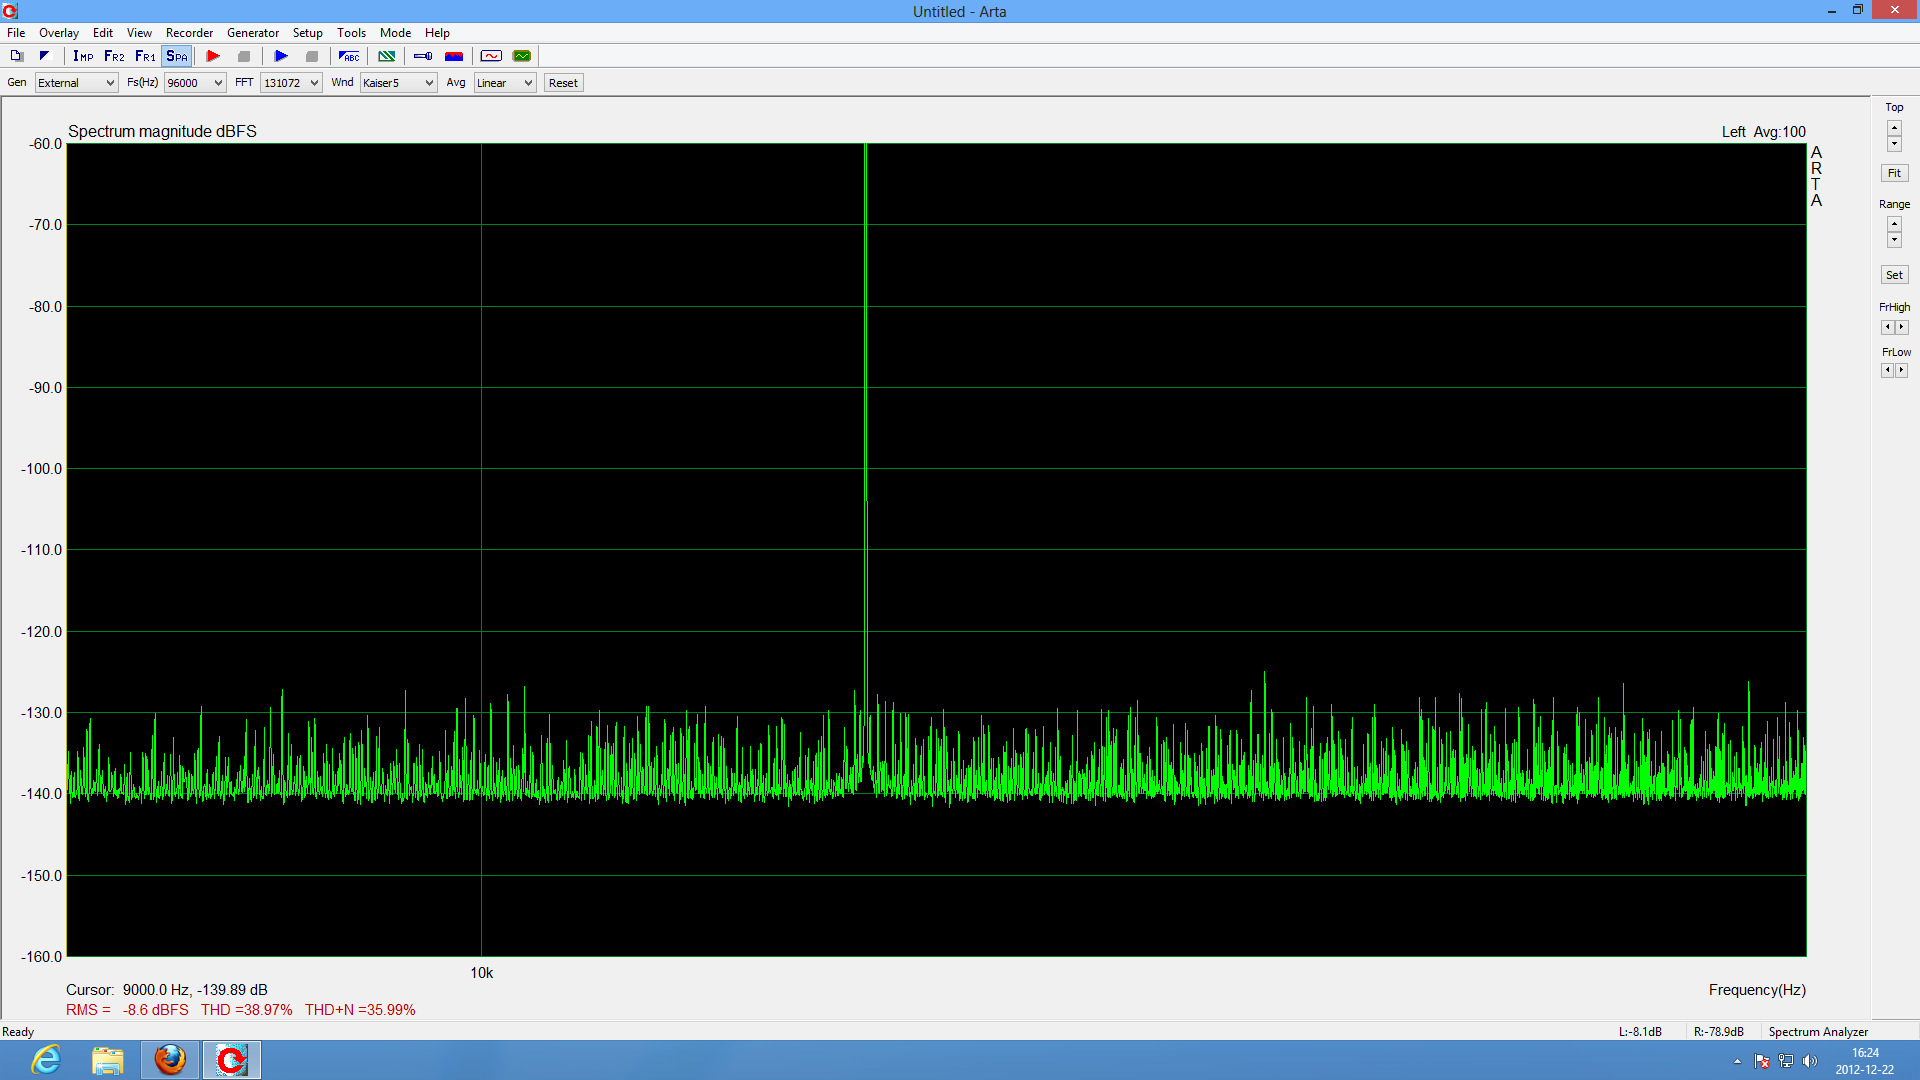Expand the Wnd Kaiser5 window dropdown
This screenshot has height=1080, width=1920.
point(398,83)
